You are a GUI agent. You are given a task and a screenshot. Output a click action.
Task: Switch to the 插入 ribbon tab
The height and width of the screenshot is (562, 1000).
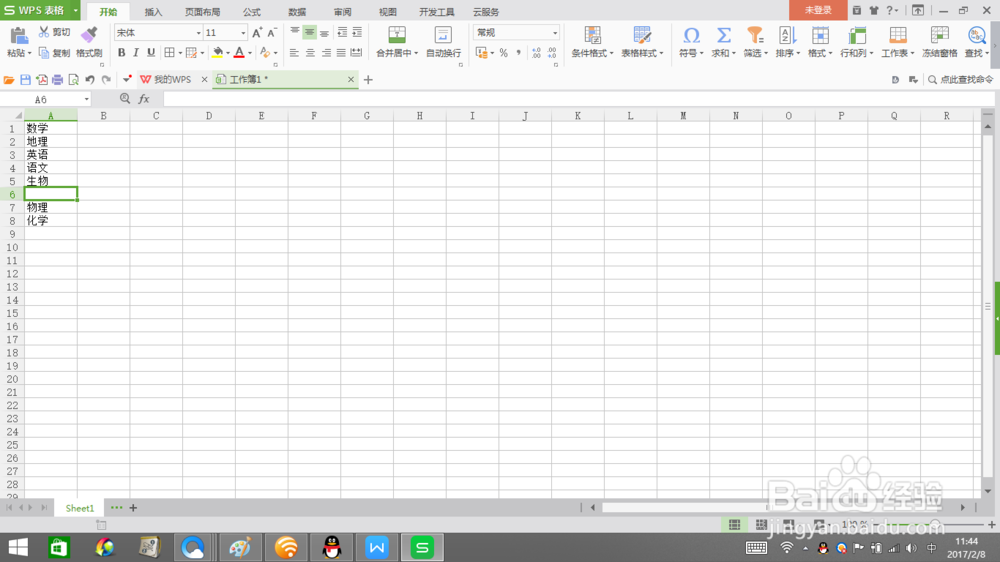[x=153, y=11]
